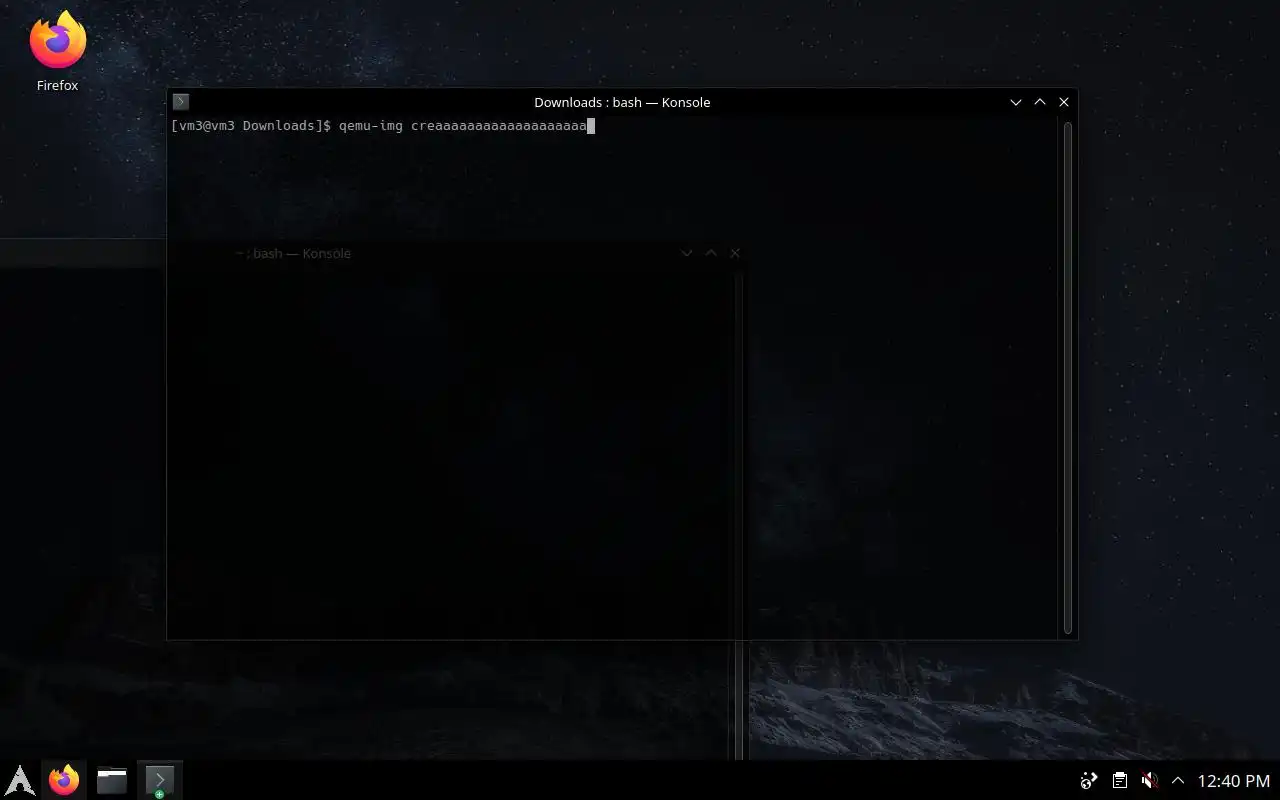This screenshot has width=1280, height=800.
Task: Expand the hidden system tray icons
Action: 1178,780
